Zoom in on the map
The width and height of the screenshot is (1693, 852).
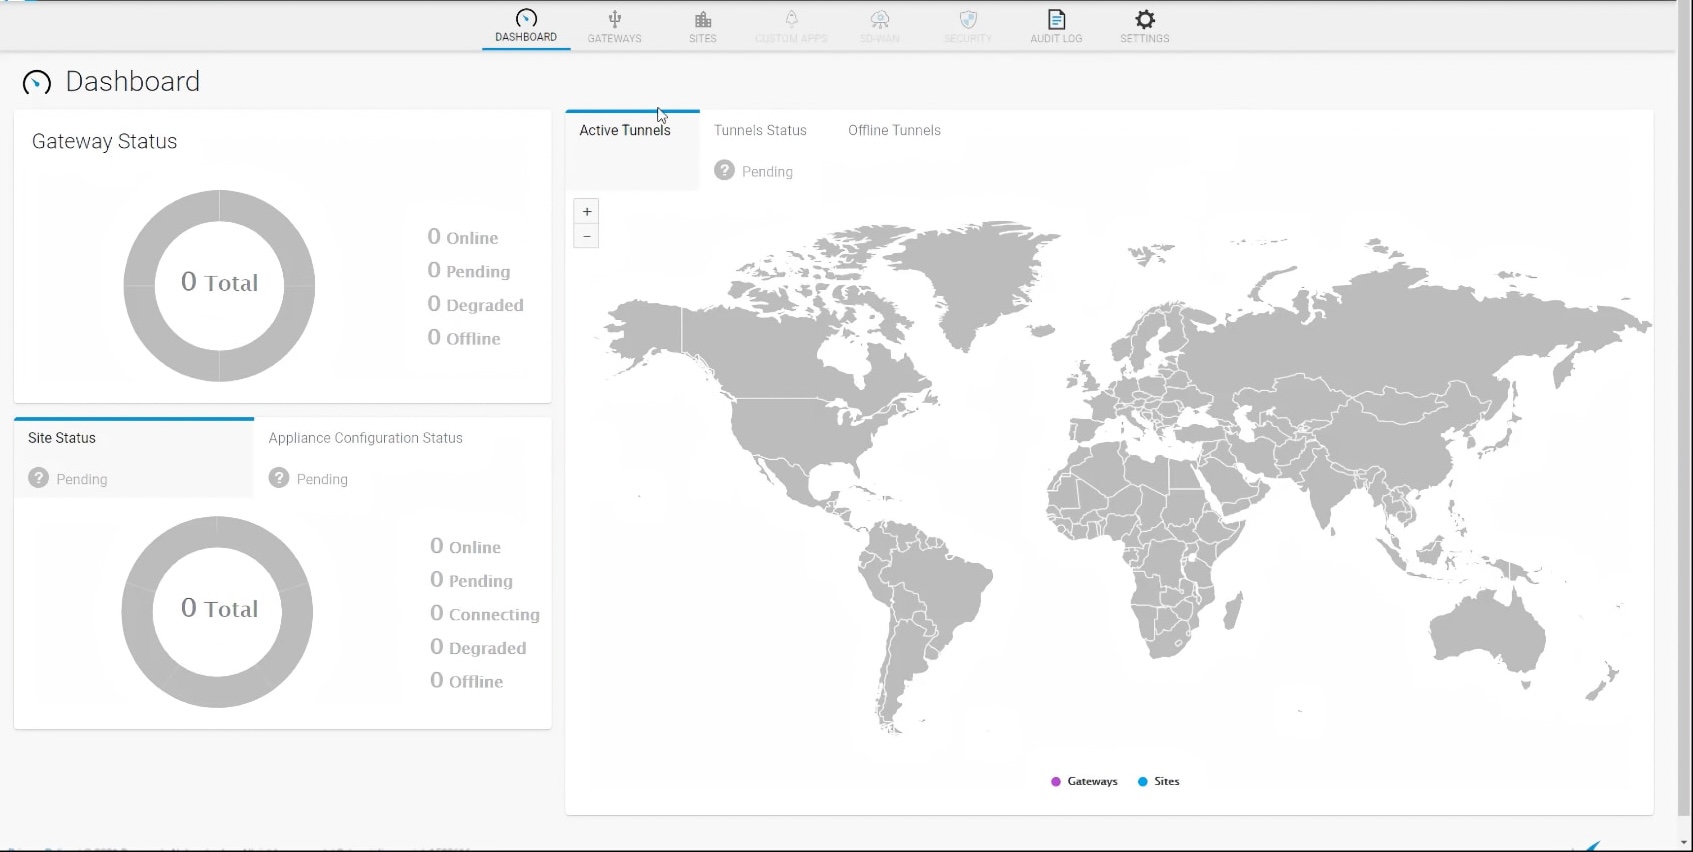click(586, 211)
